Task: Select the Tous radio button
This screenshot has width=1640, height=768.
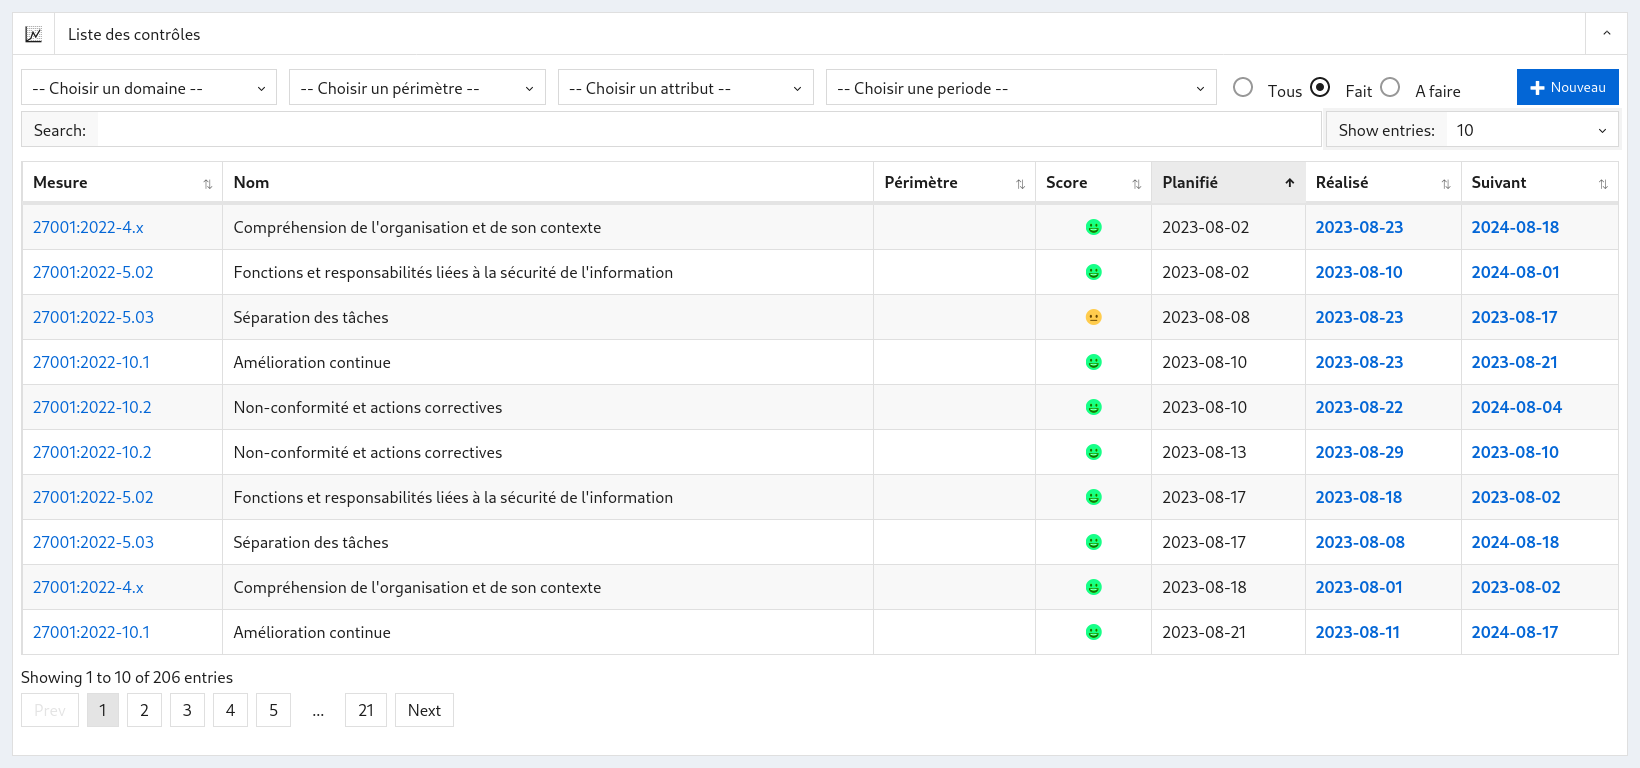Action: click(1243, 88)
